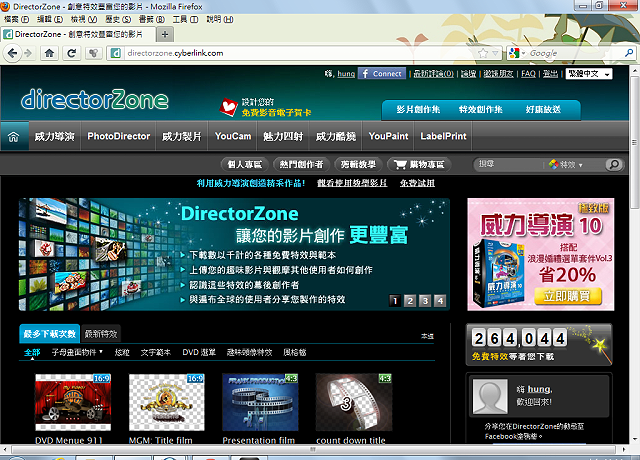Click the directorZone logo
Screen dimensions: 640x460
95,99
